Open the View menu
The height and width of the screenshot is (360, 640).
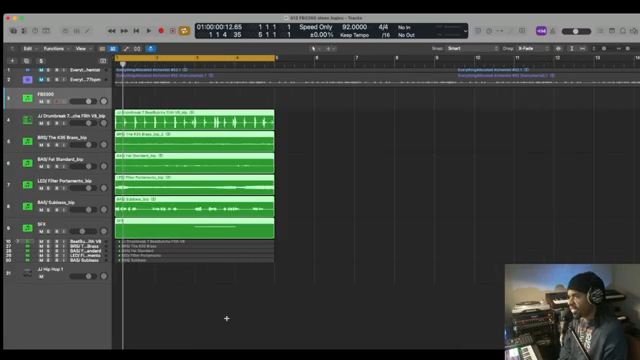point(83,49)
